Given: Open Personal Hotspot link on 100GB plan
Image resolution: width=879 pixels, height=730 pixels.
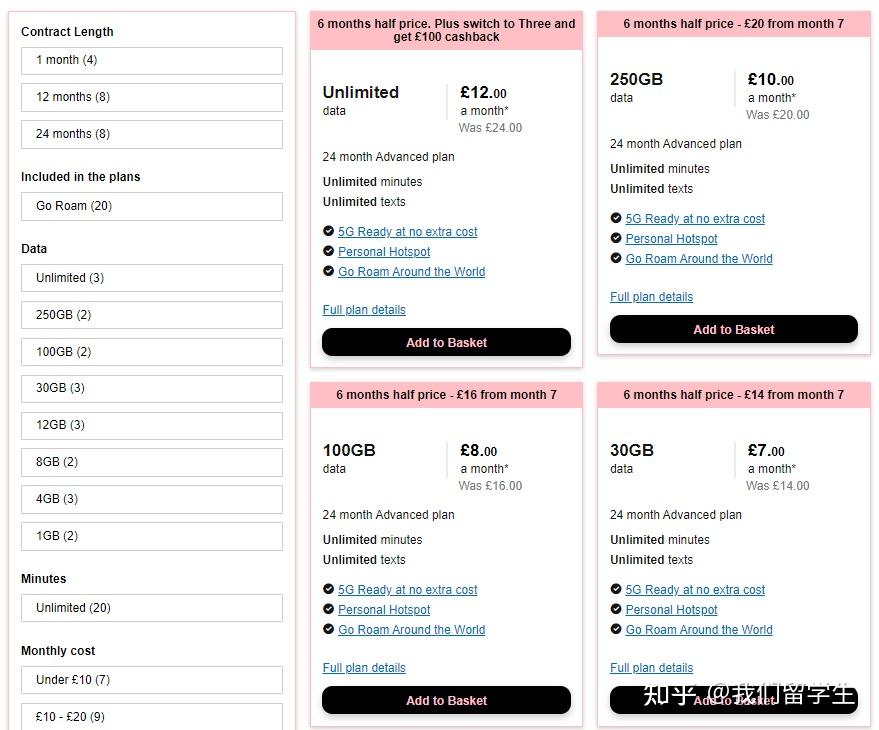Looking at the screenshot, I should (x=384, y=610).
